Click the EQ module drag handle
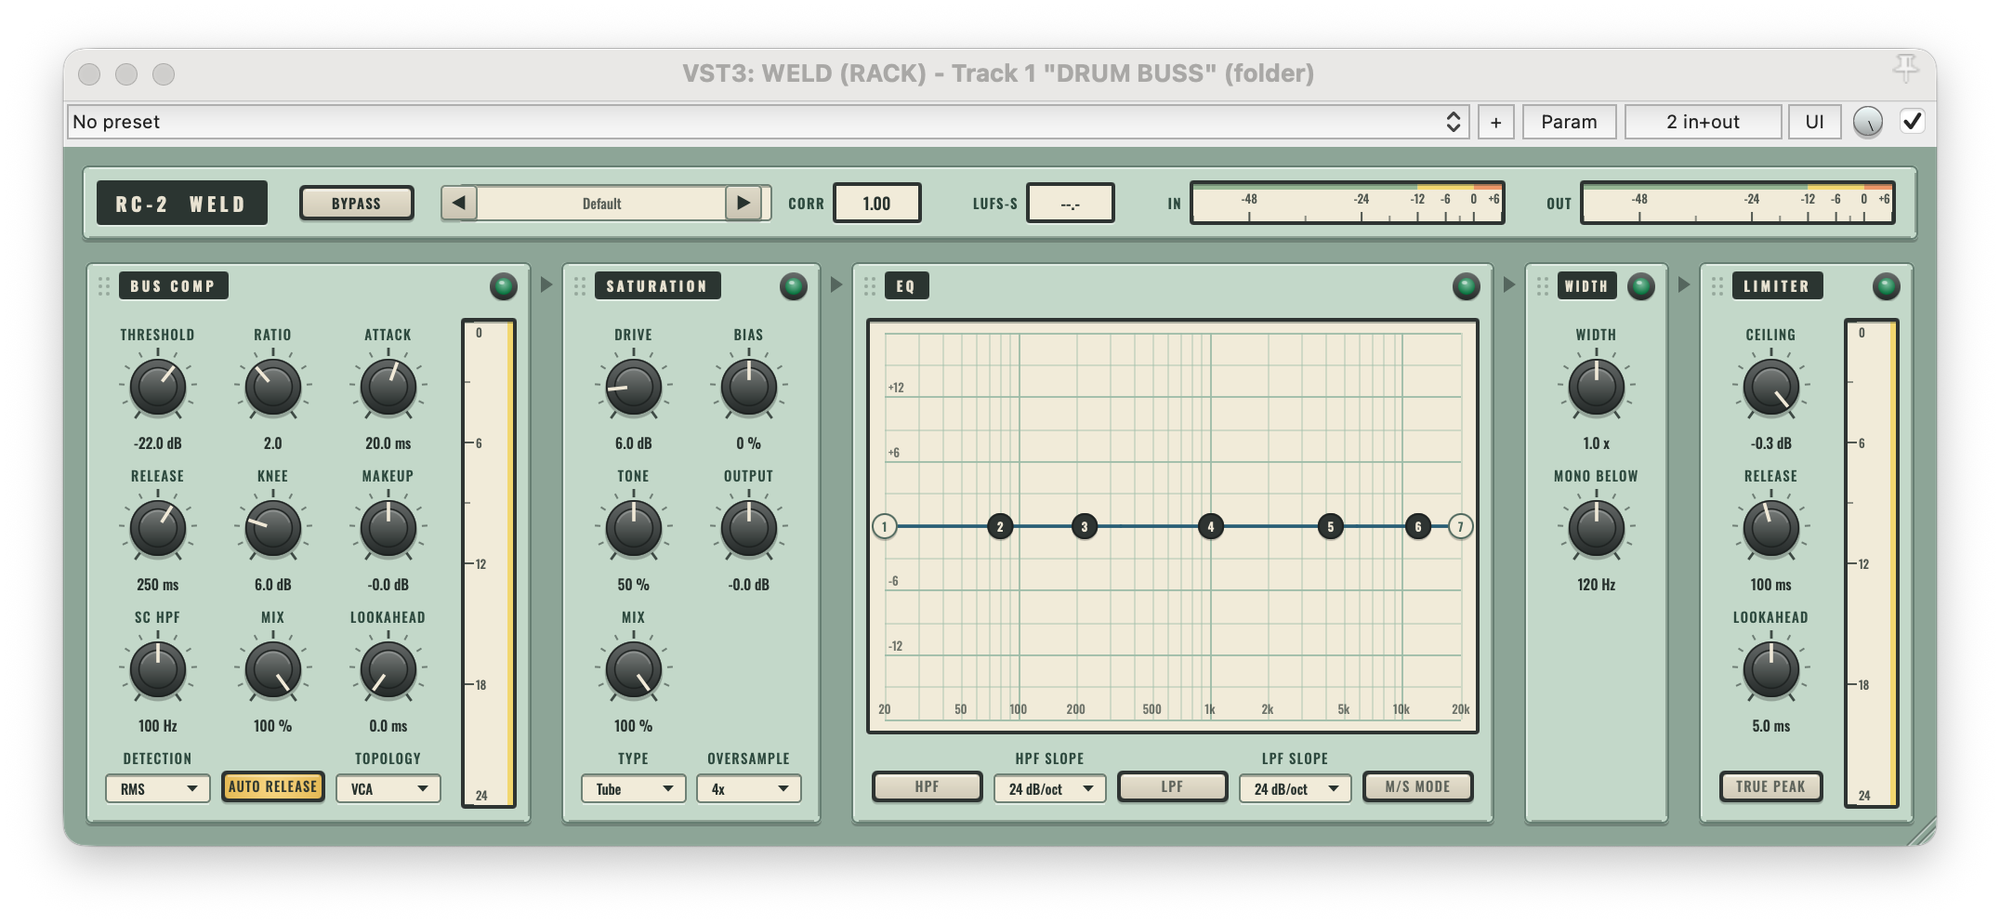 (x=869, y=287)
